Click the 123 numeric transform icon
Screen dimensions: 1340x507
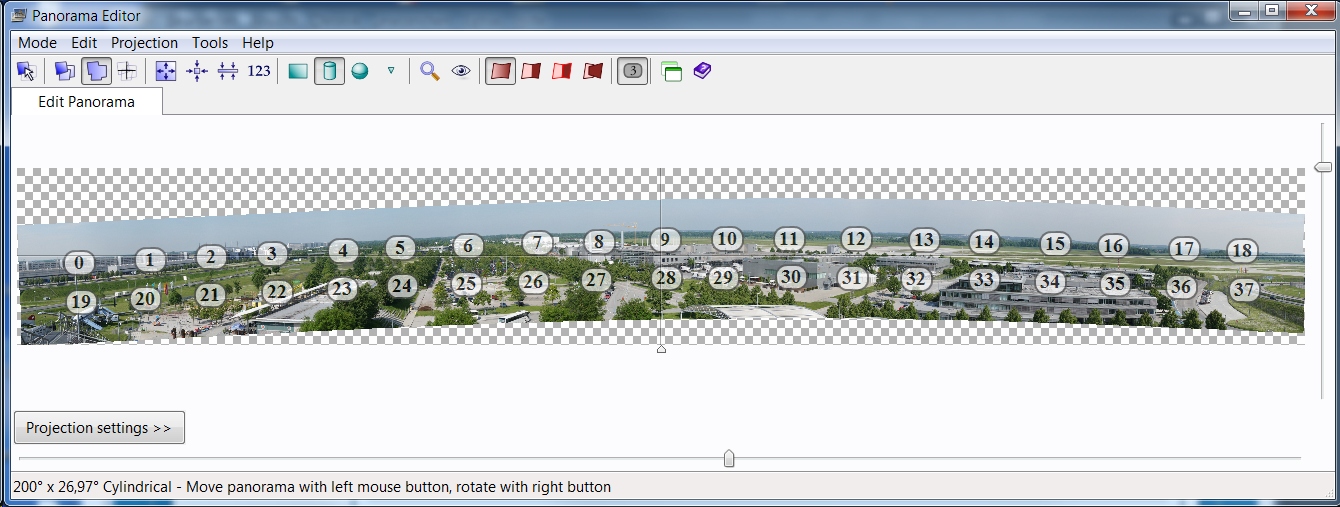(x=259, y=71)
